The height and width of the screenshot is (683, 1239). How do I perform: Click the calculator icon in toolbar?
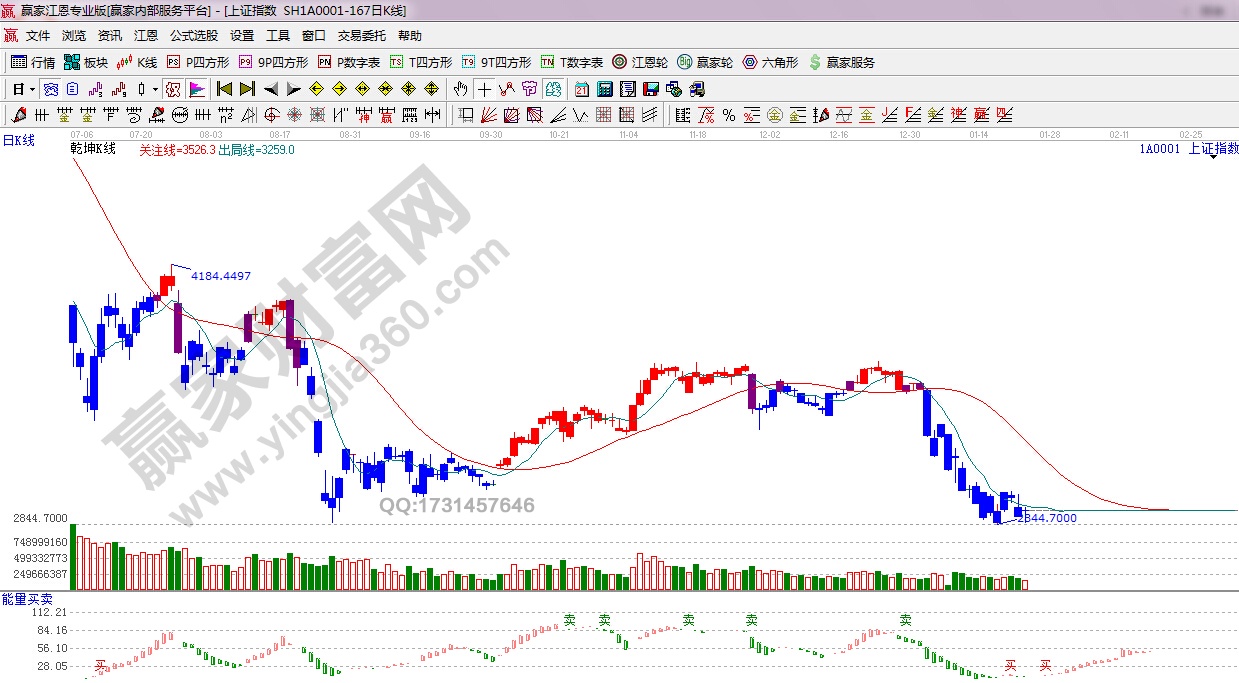604,89
